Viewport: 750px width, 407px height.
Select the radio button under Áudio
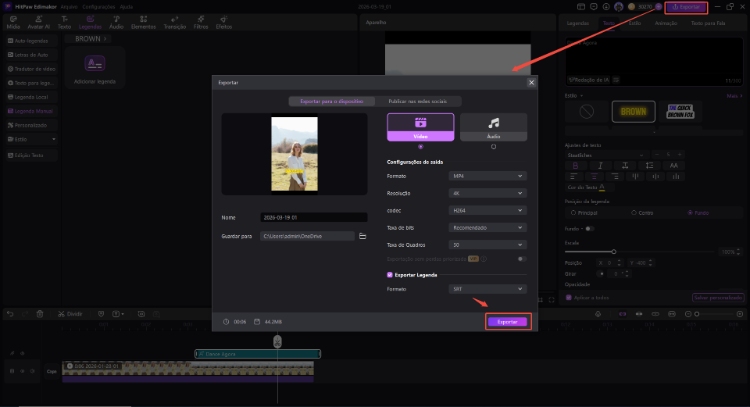(493, 146)
